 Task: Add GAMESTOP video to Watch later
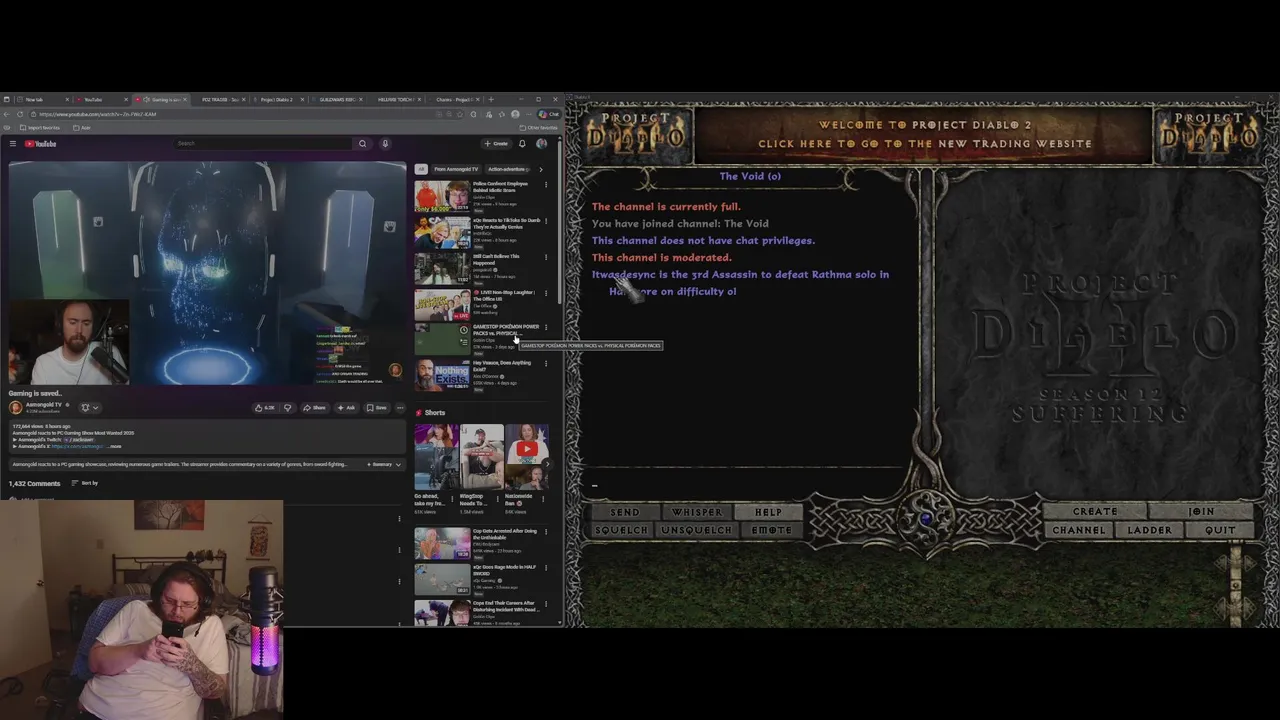click(463, 330)
